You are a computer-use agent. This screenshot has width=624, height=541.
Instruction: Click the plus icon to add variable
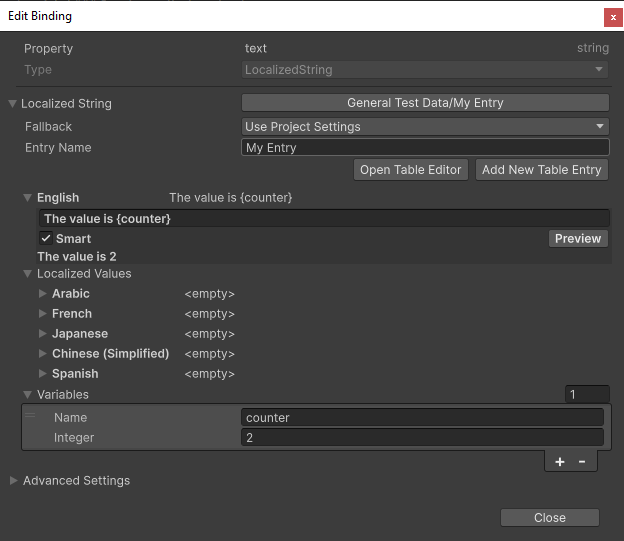[x=559, y=461]
